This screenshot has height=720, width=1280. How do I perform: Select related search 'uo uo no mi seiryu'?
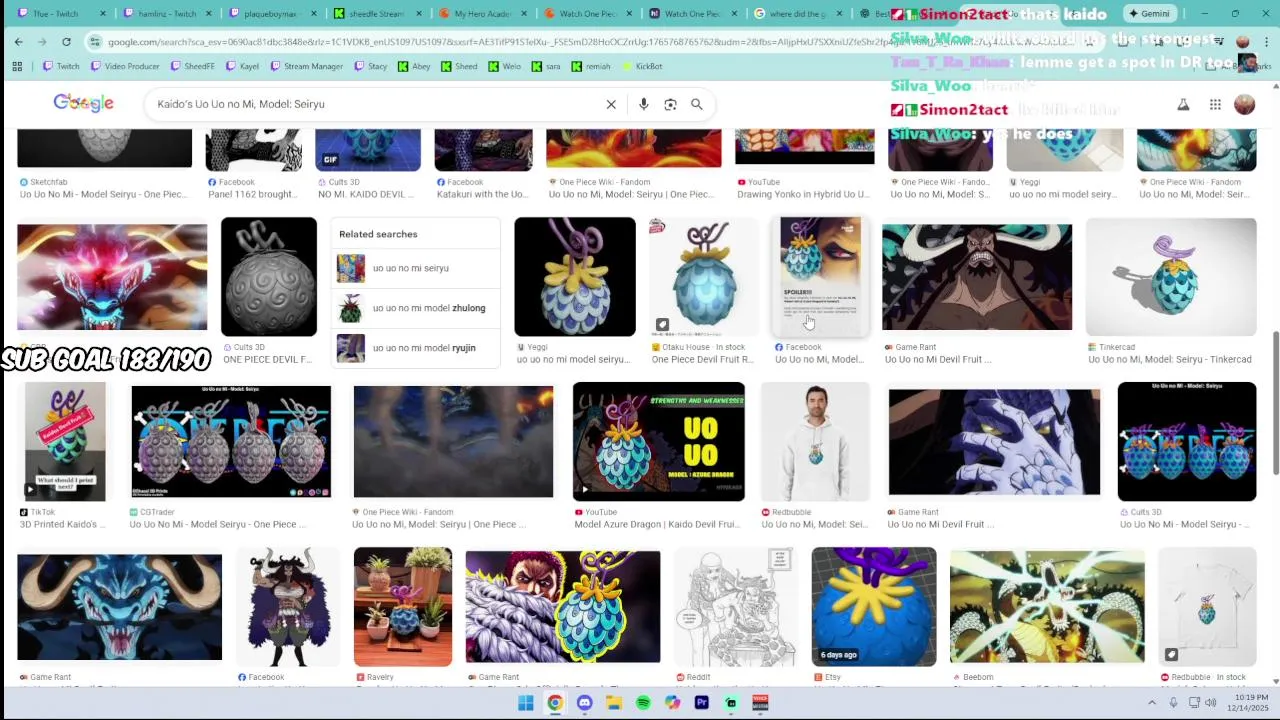pyautogui.click(x=415, y=268)
